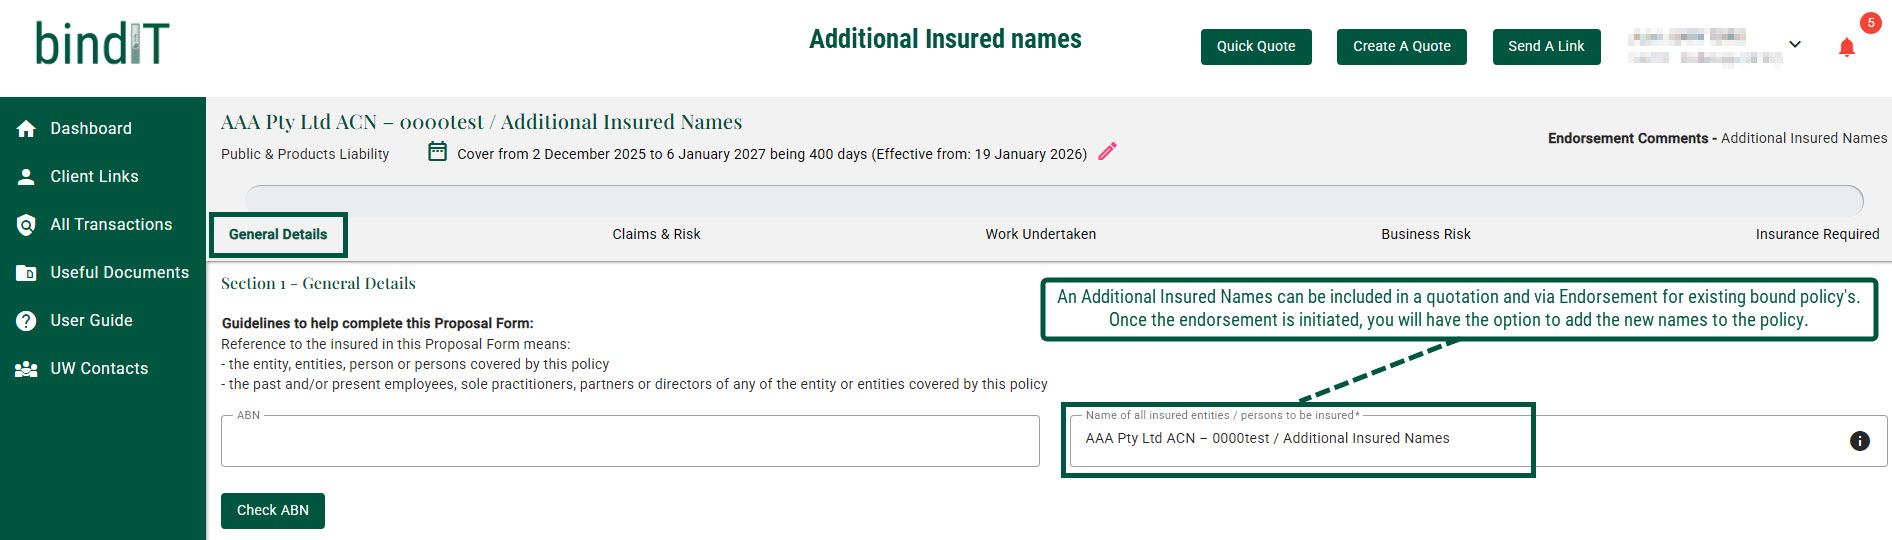1892x540 pixels.
Task: Click the Useful Documents folder icon
Action: pos(26,273)
